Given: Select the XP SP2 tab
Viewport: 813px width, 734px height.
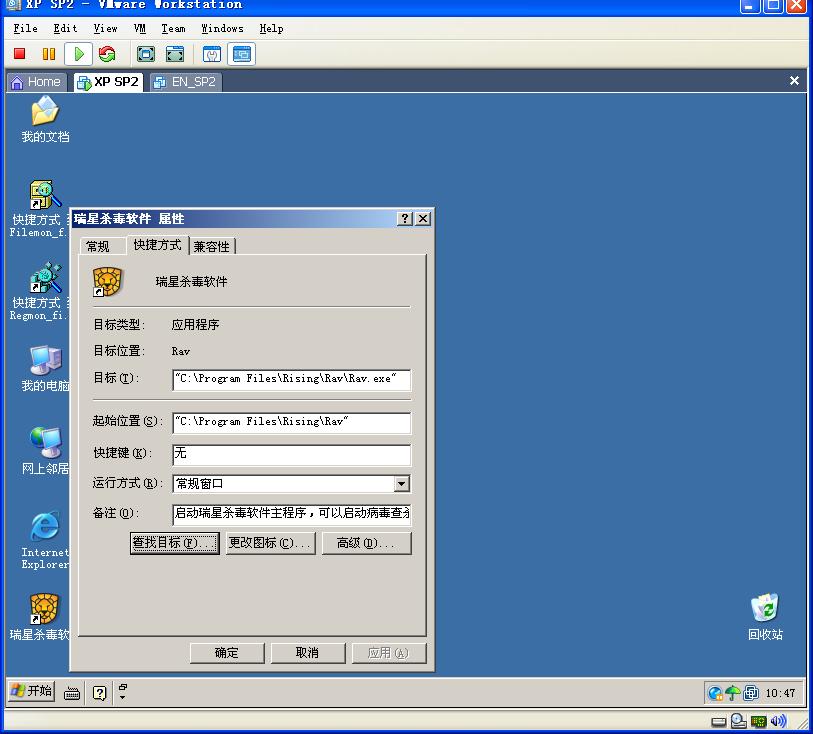Looking at the screenshot, I should coord(108,82).
